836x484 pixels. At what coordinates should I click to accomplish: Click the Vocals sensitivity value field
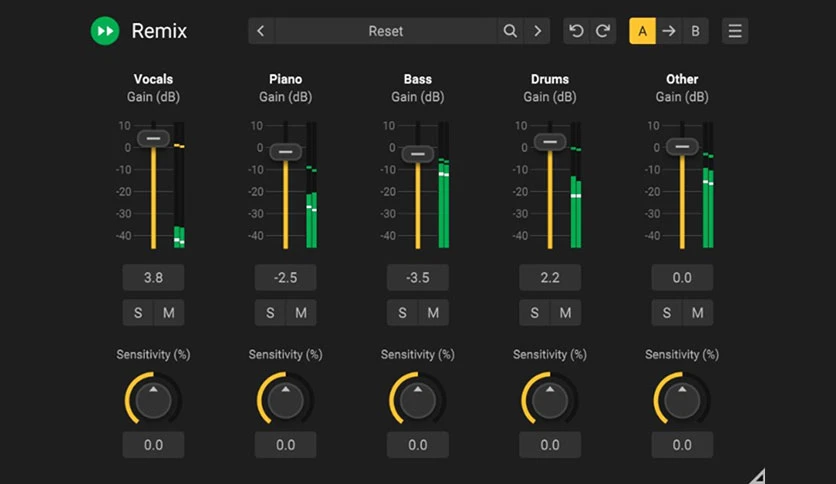(x=154, y=445)
